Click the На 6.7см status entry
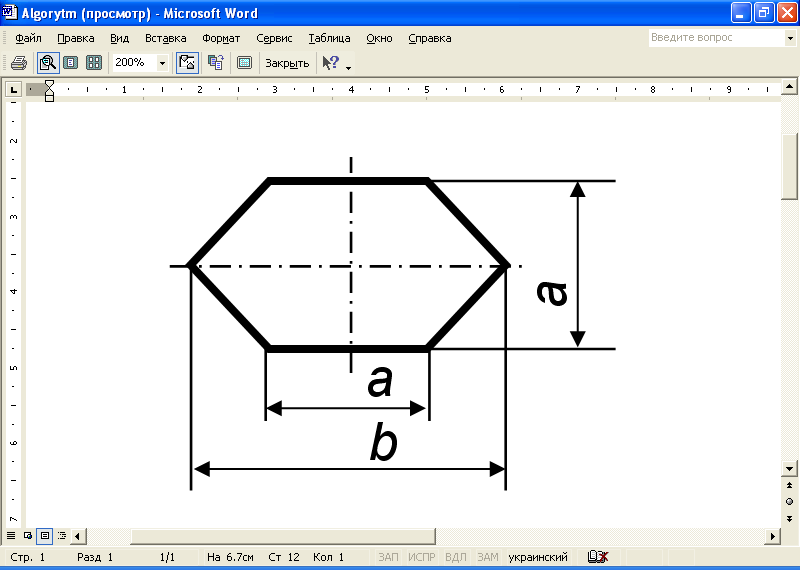 click(231, 557)
